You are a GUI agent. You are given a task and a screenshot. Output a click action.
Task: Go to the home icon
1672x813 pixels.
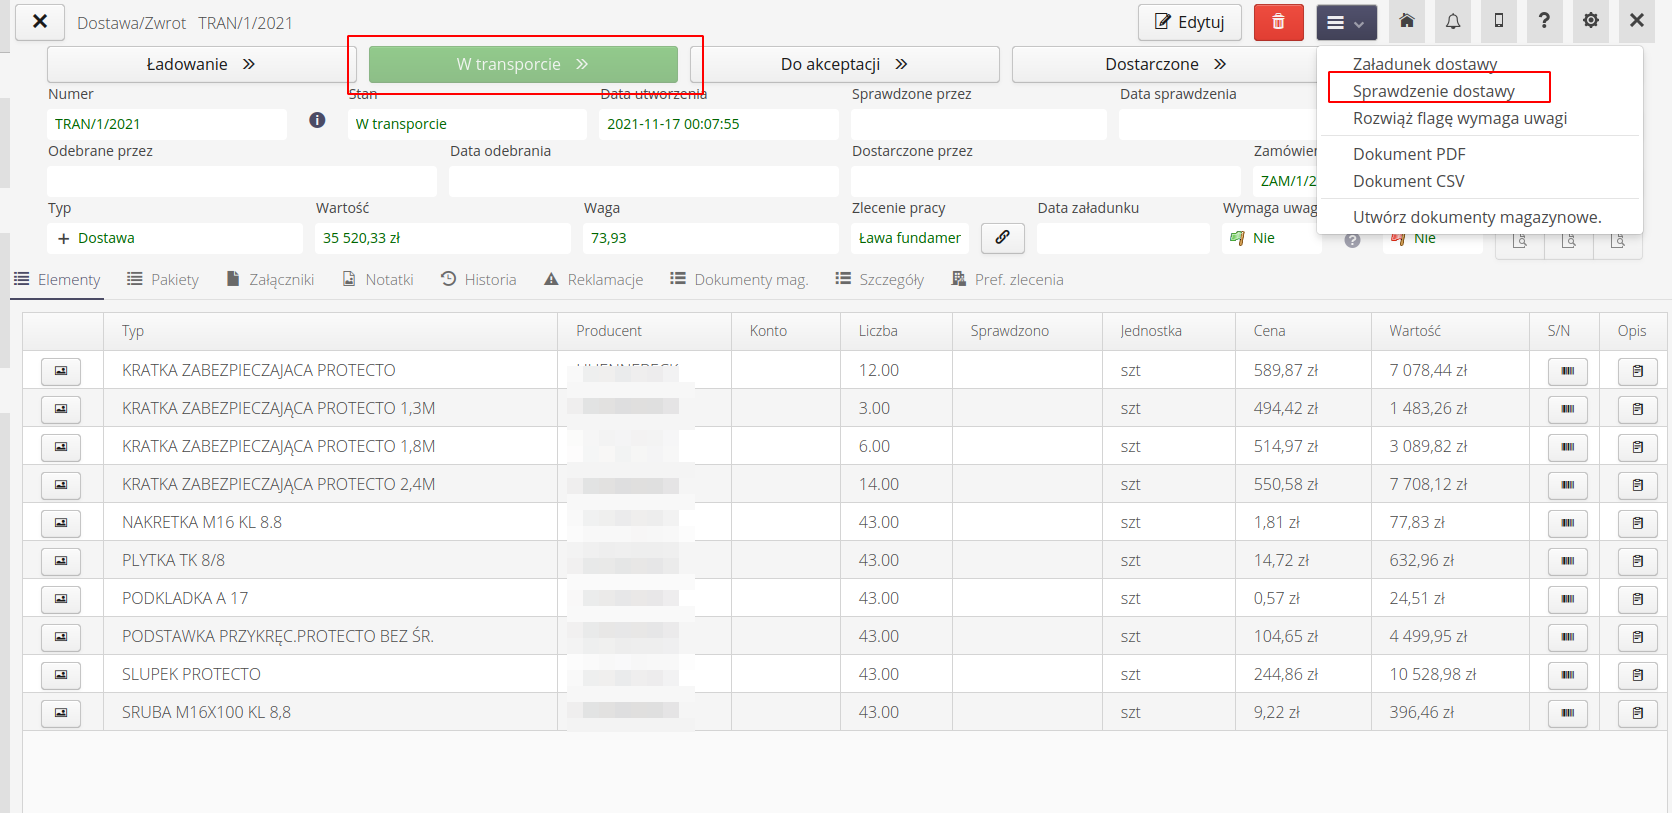pos(1406,21)
